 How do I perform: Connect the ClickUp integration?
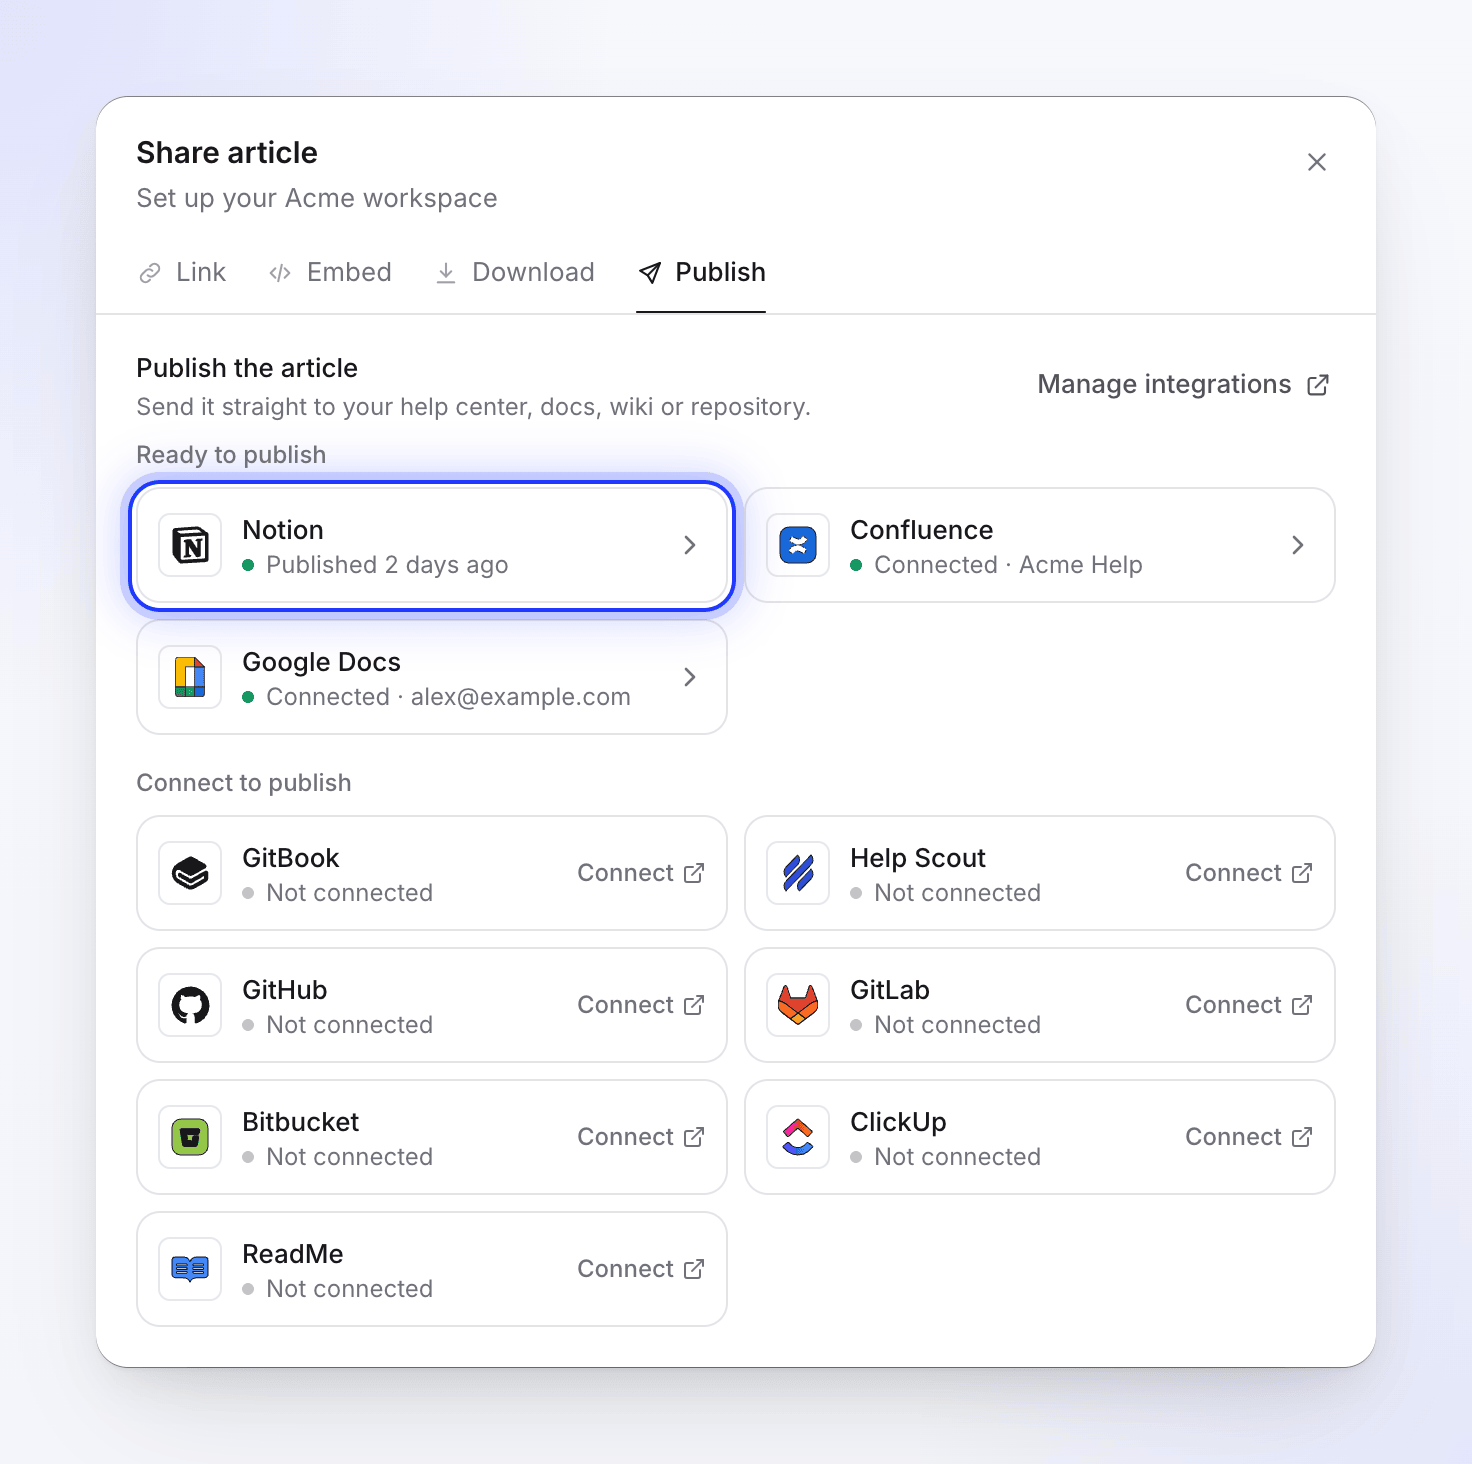1249,1137
